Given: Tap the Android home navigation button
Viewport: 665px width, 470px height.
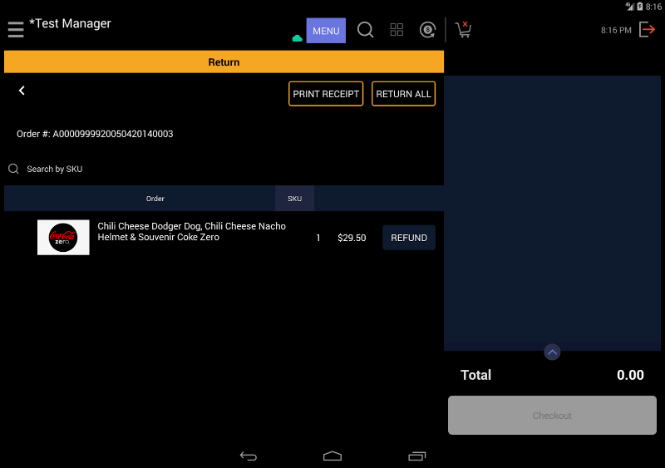Looking at the screenshot, I should (x=332, y=456).
